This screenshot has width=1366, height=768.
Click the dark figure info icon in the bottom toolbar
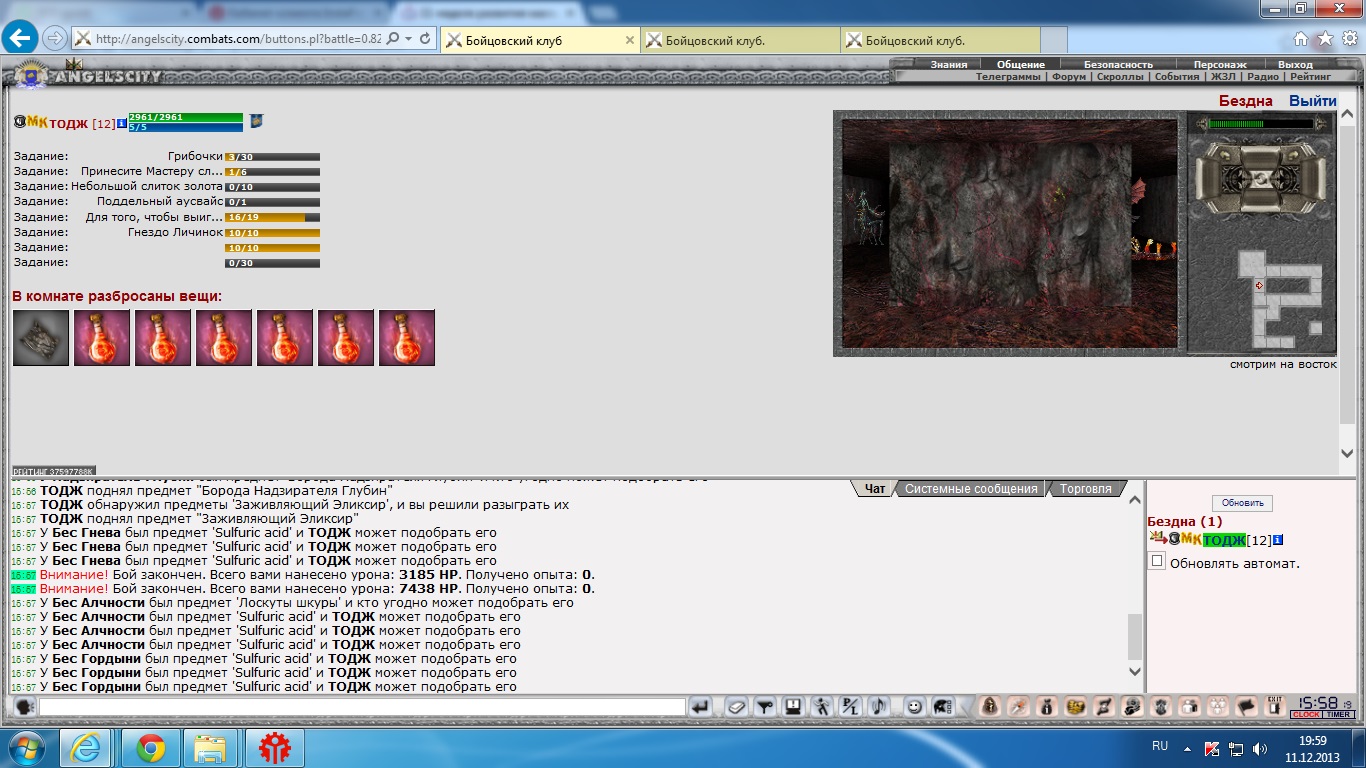coord(1047,706)
